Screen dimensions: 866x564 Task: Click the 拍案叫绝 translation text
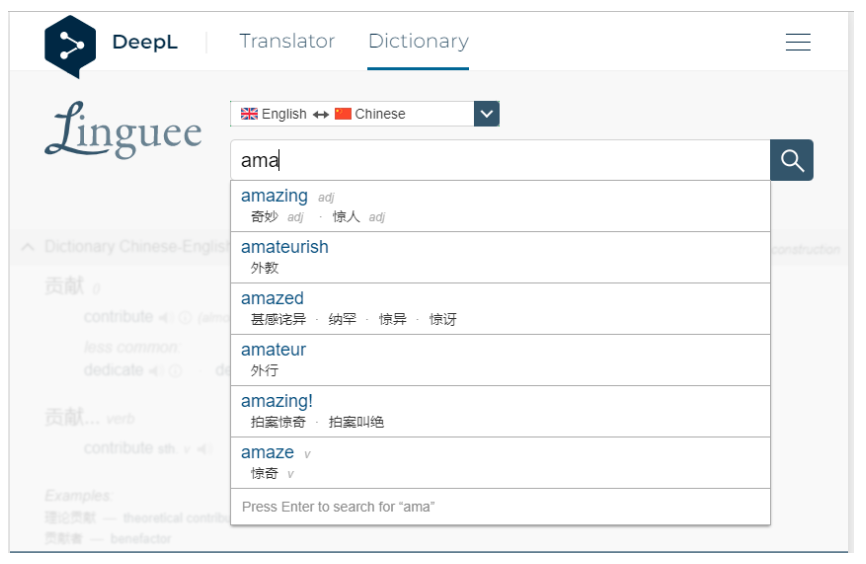click(356, 423)
